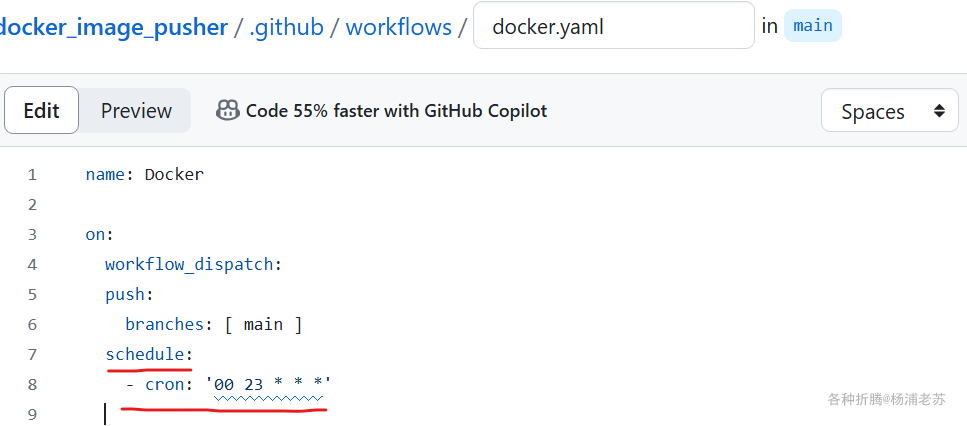Click line number 7 in the gutter

pos(32,355)
